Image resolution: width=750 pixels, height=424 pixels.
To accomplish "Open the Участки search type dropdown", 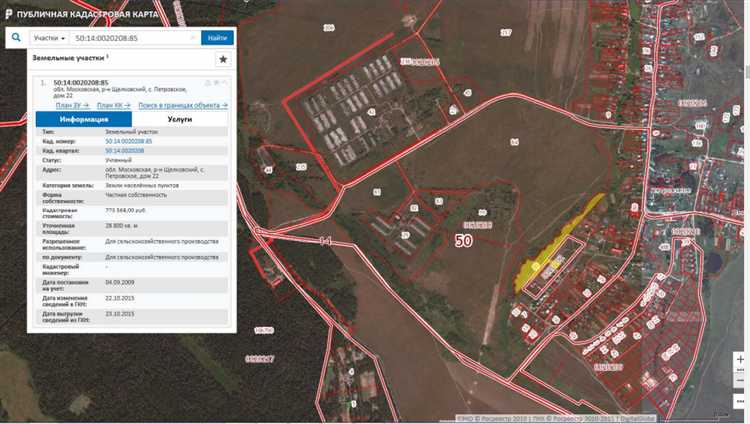I will tap(49, 38).
